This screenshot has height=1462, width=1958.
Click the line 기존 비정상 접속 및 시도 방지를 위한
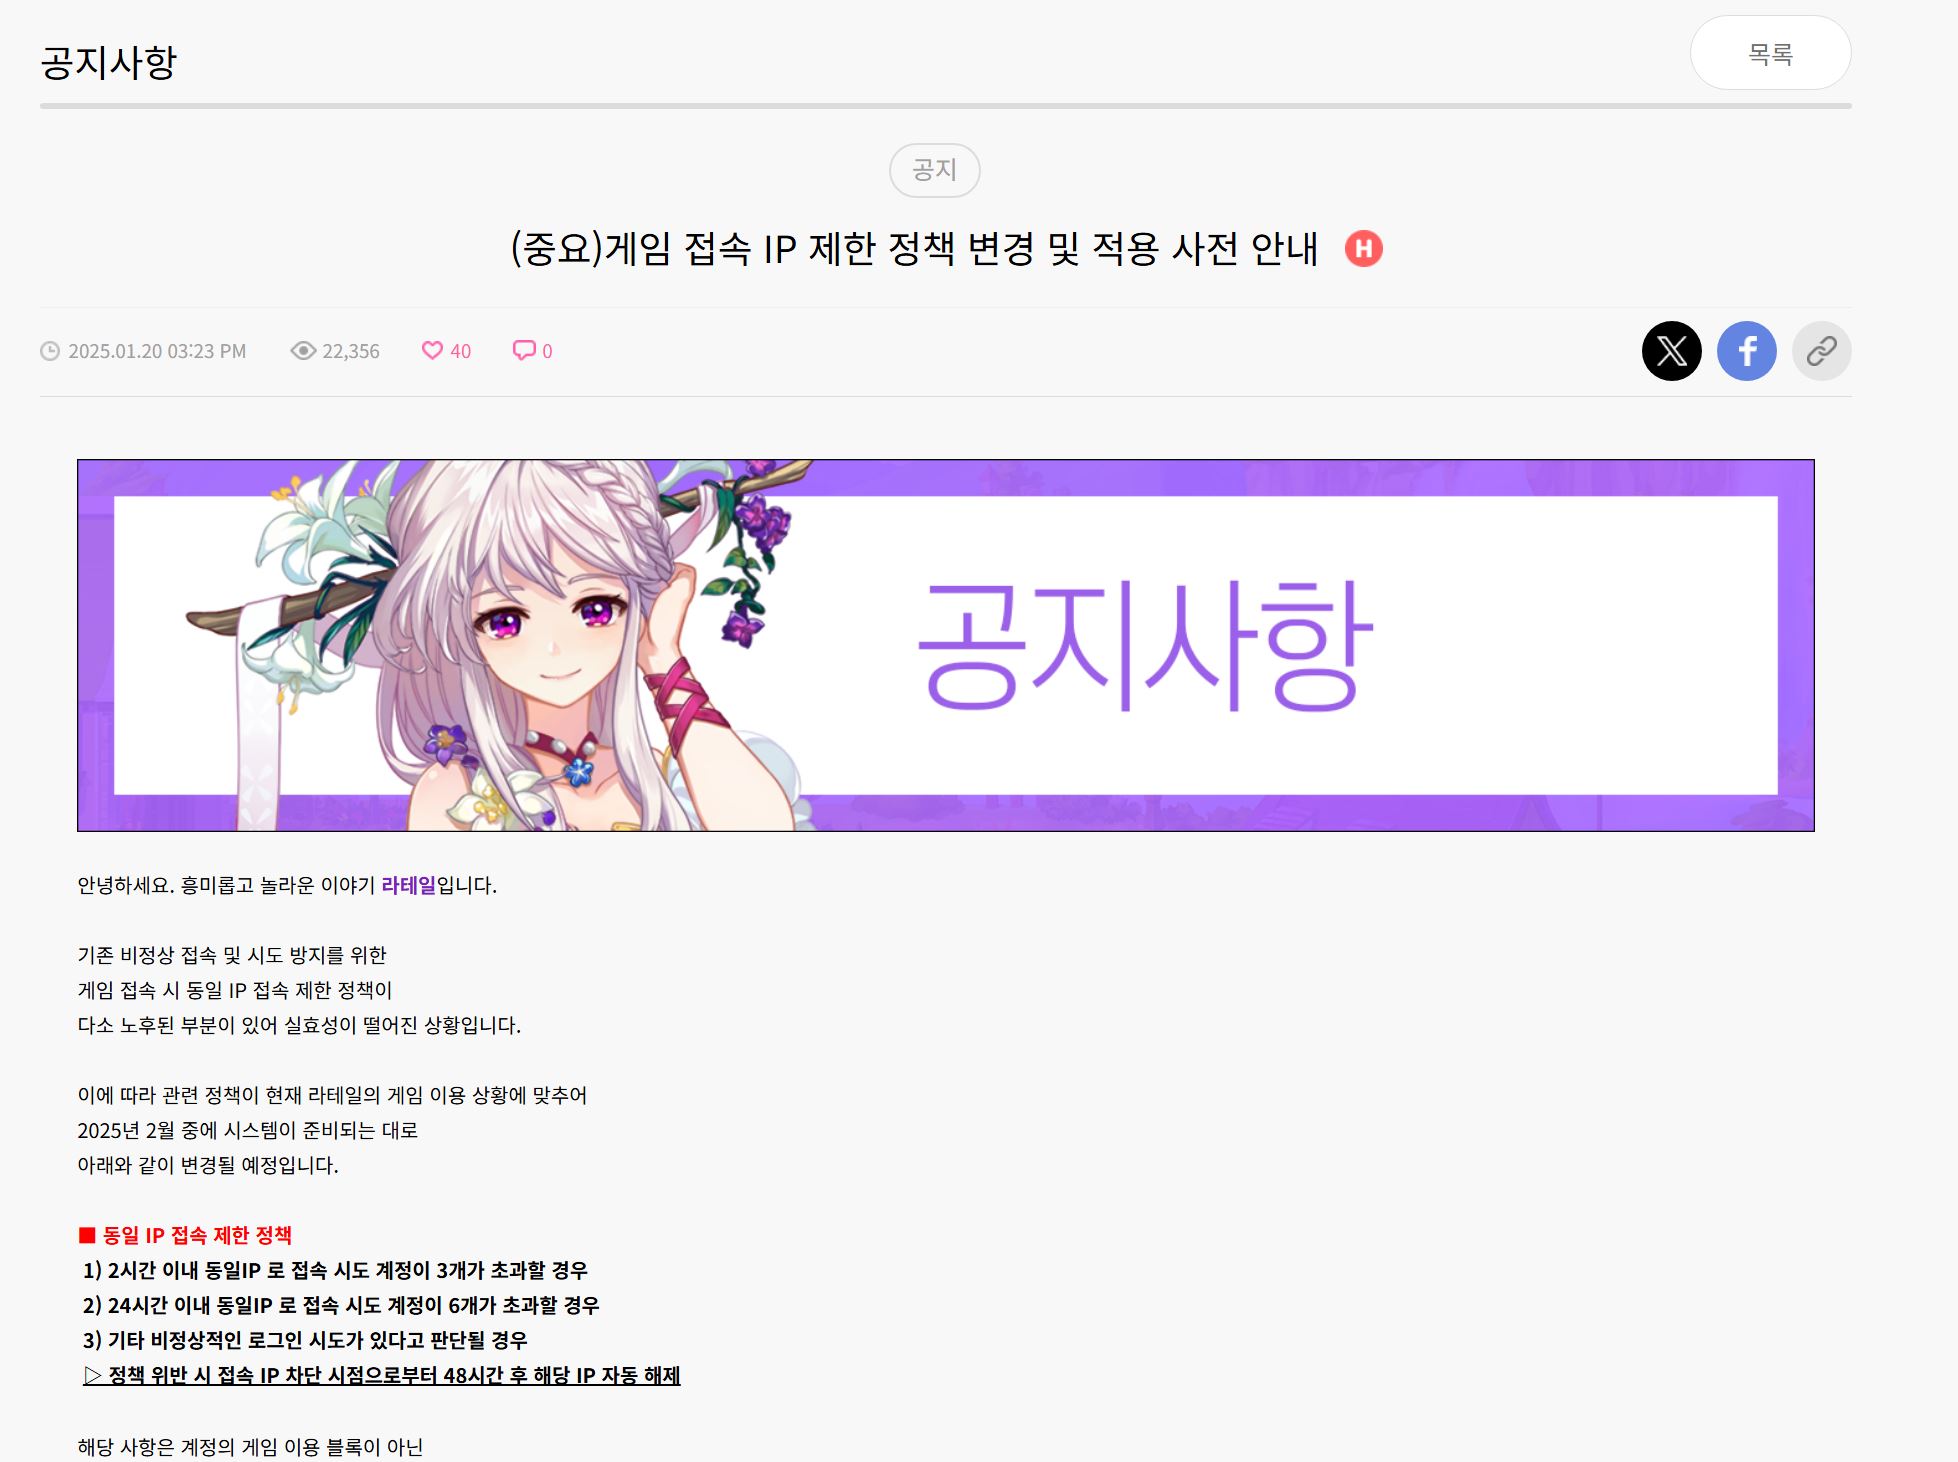[232, 955]
